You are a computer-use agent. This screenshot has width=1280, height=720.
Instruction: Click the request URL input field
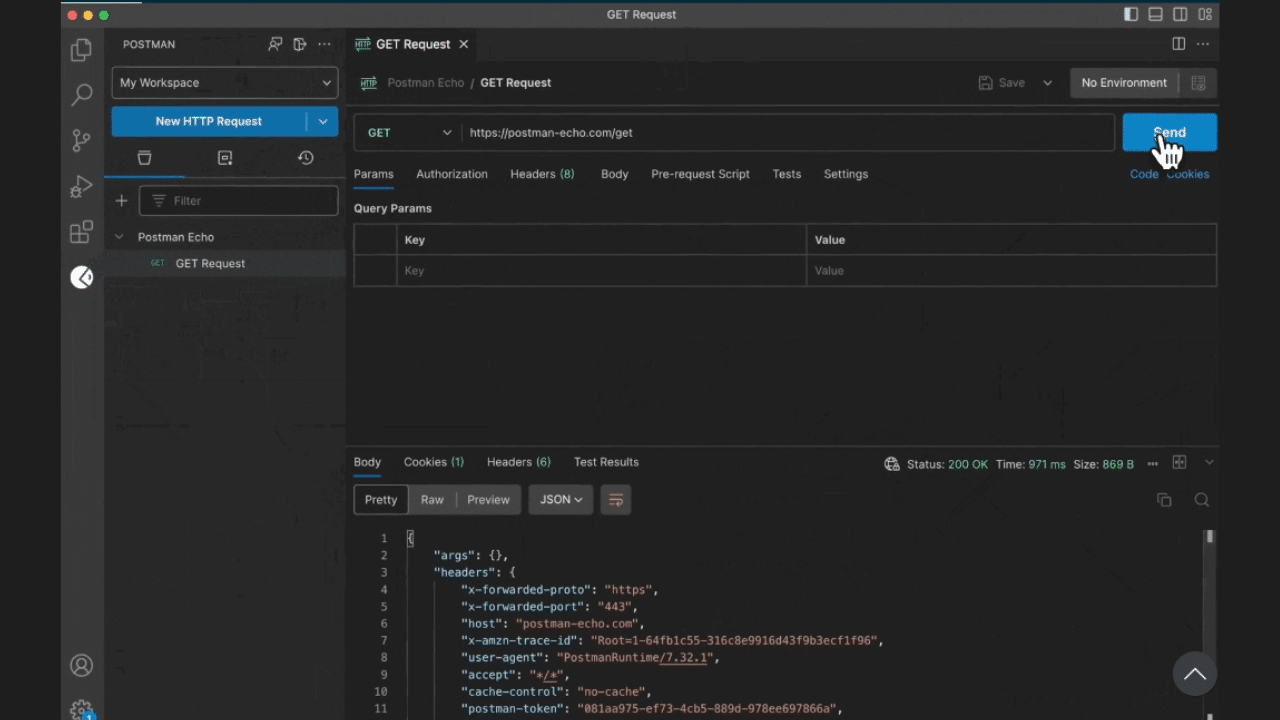(x=700, y=132)
